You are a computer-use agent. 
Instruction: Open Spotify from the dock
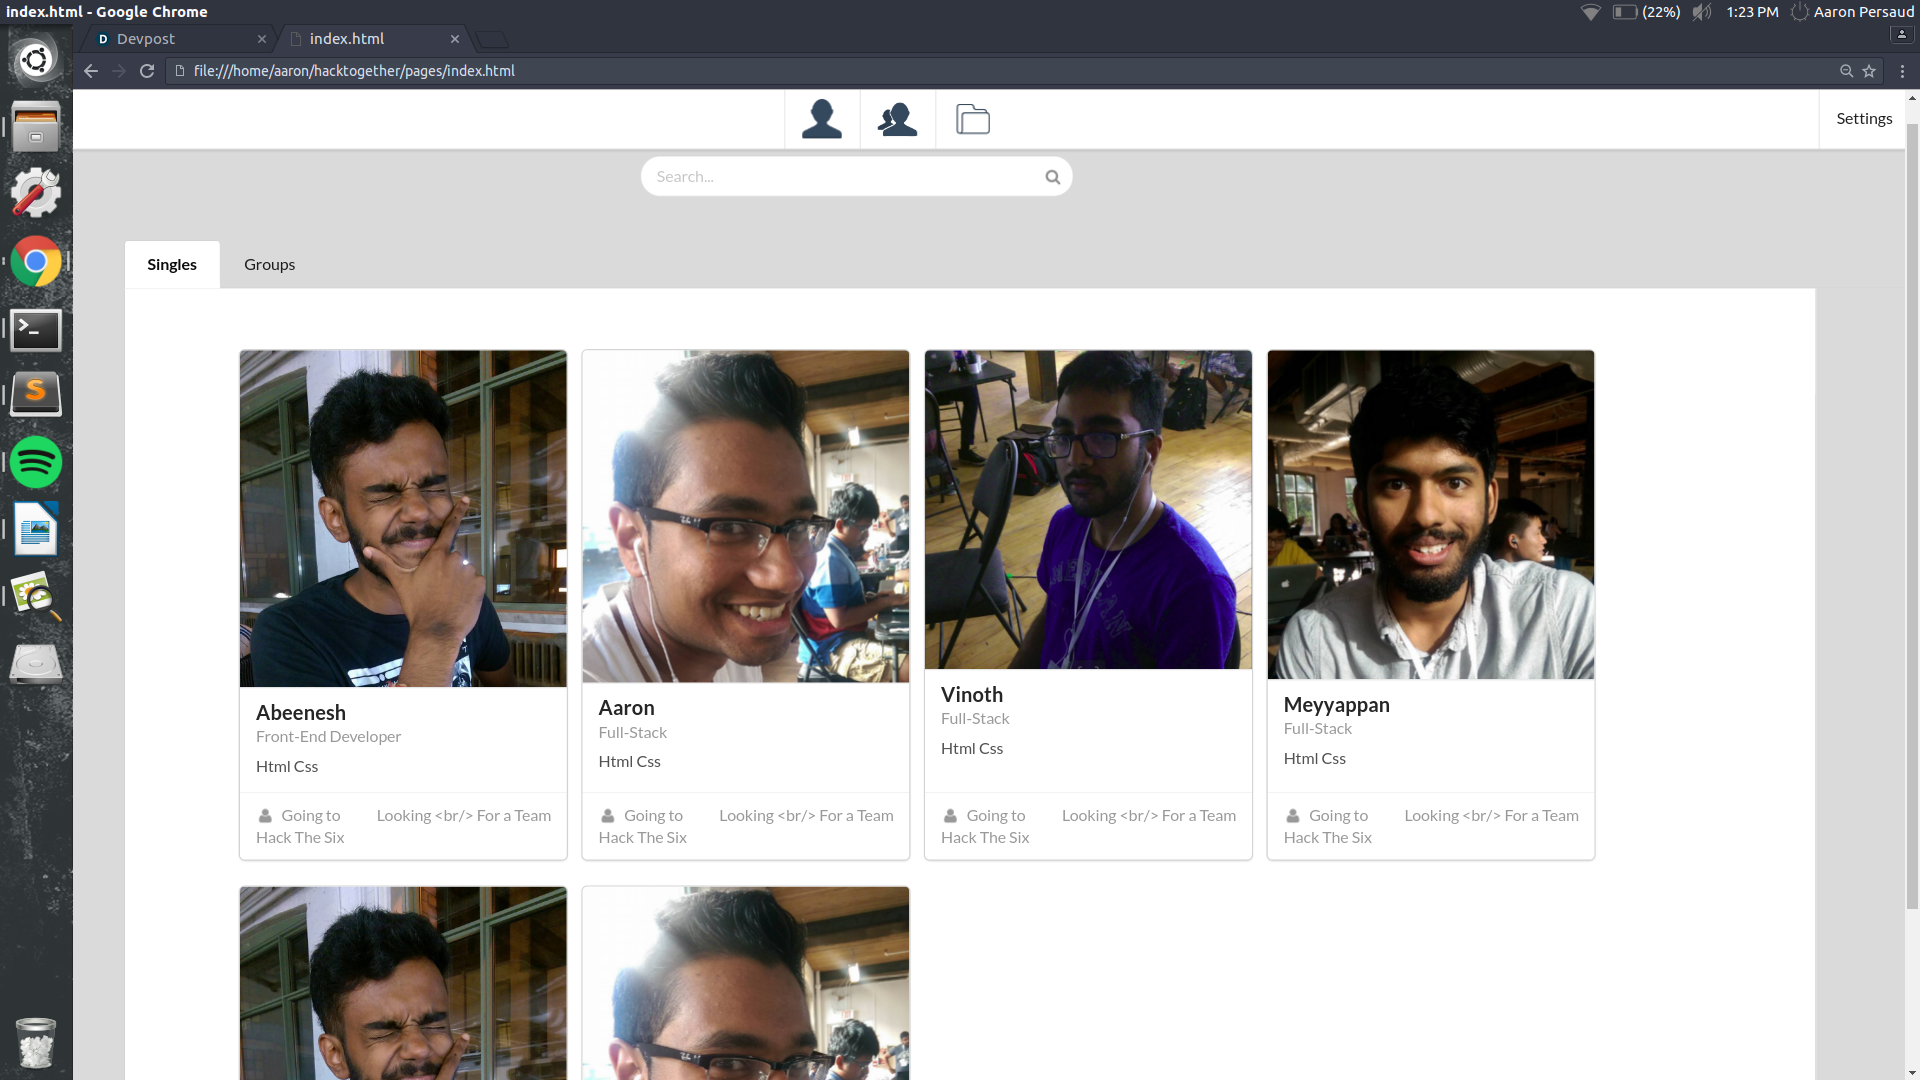pyautogui.click(x=36, y=462)
